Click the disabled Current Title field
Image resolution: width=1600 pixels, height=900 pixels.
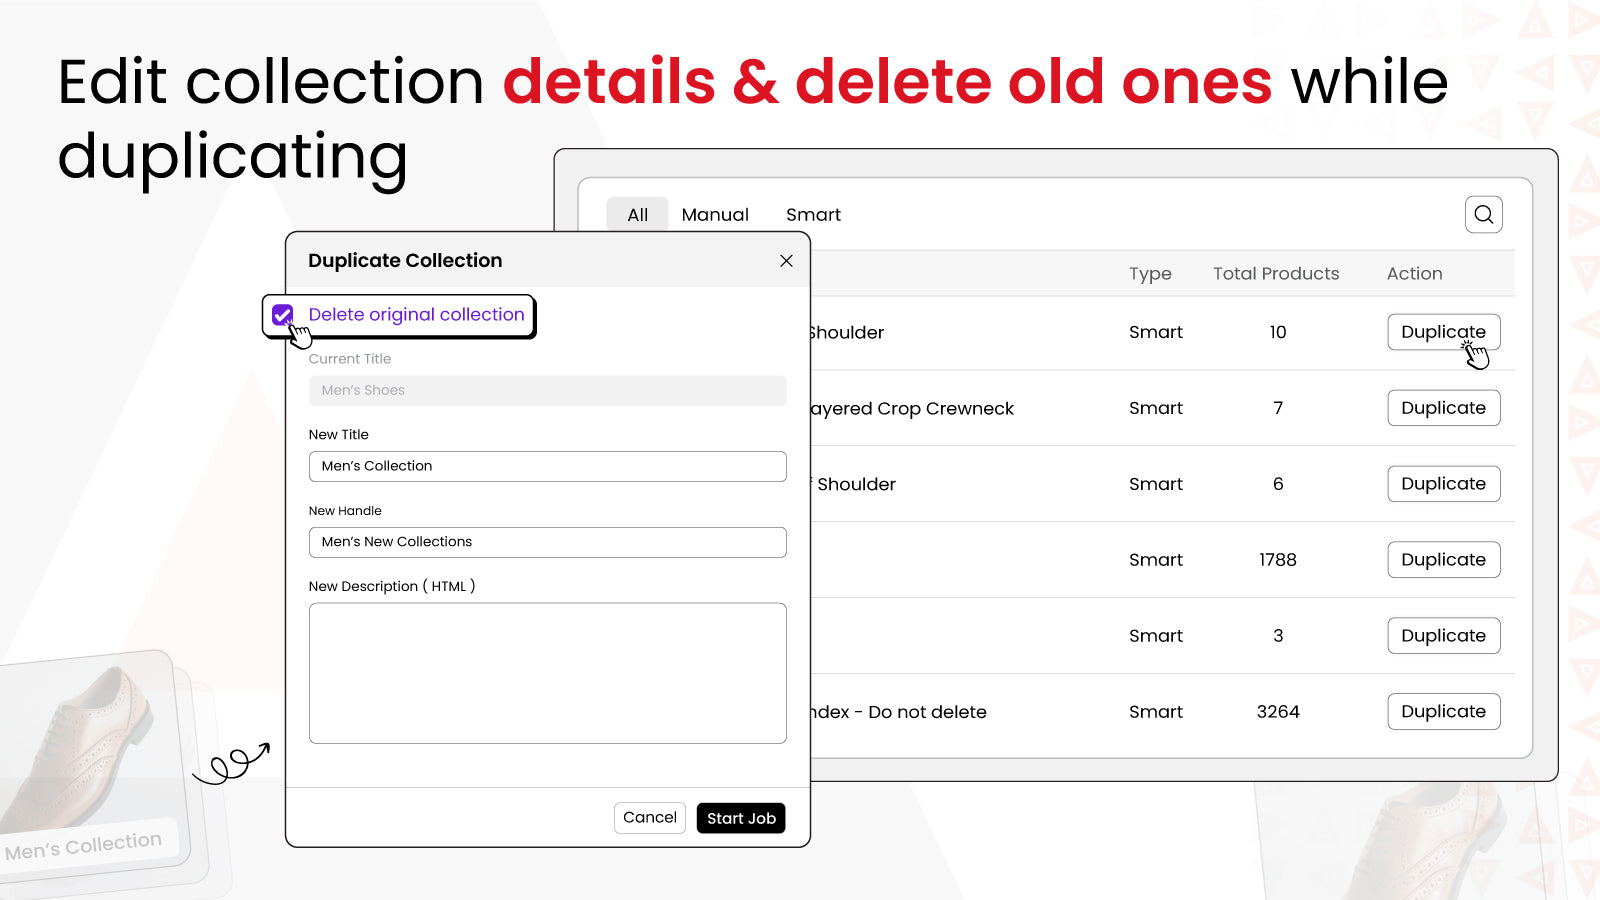[548, 391]
